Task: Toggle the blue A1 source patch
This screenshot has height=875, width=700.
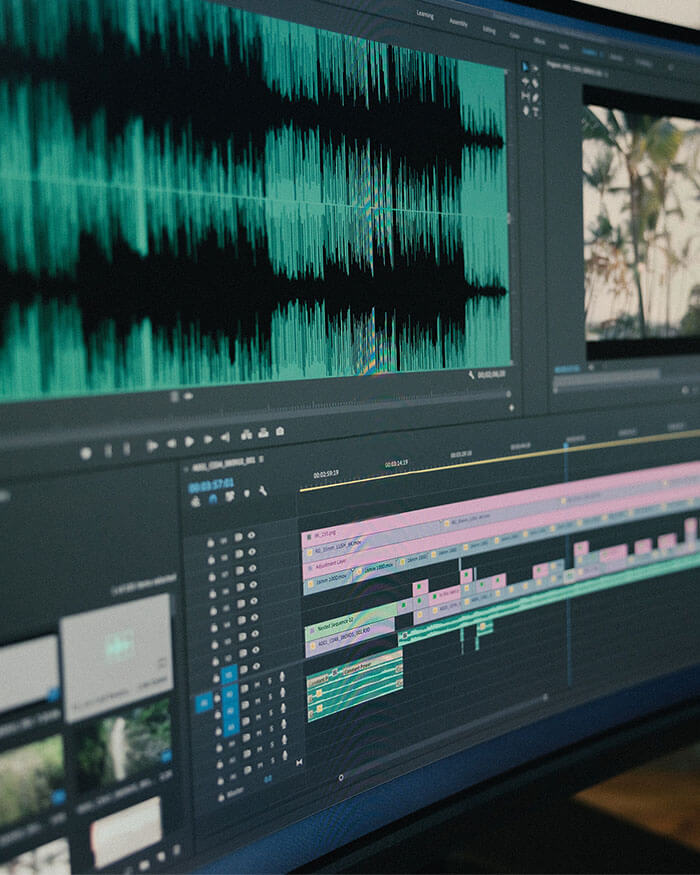Action: point(204,703)
